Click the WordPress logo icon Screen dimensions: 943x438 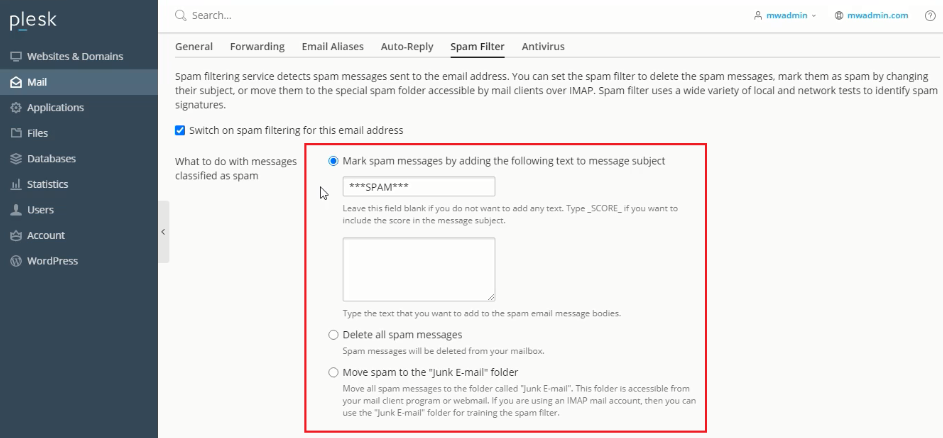[16, 261]
